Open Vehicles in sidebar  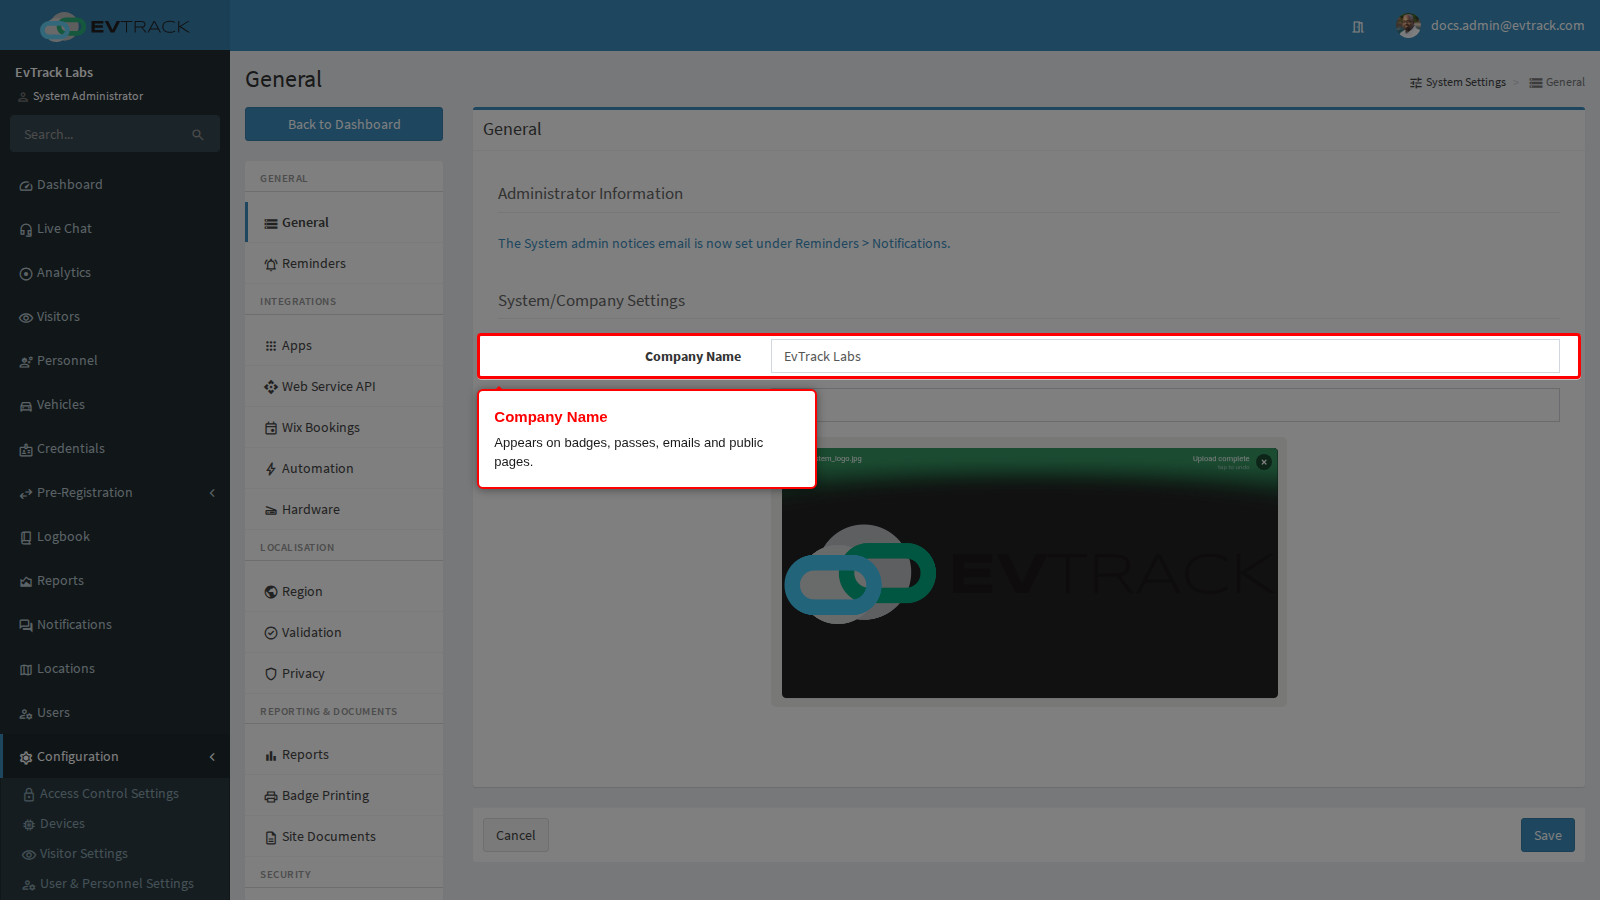click(x=115, y=405)
